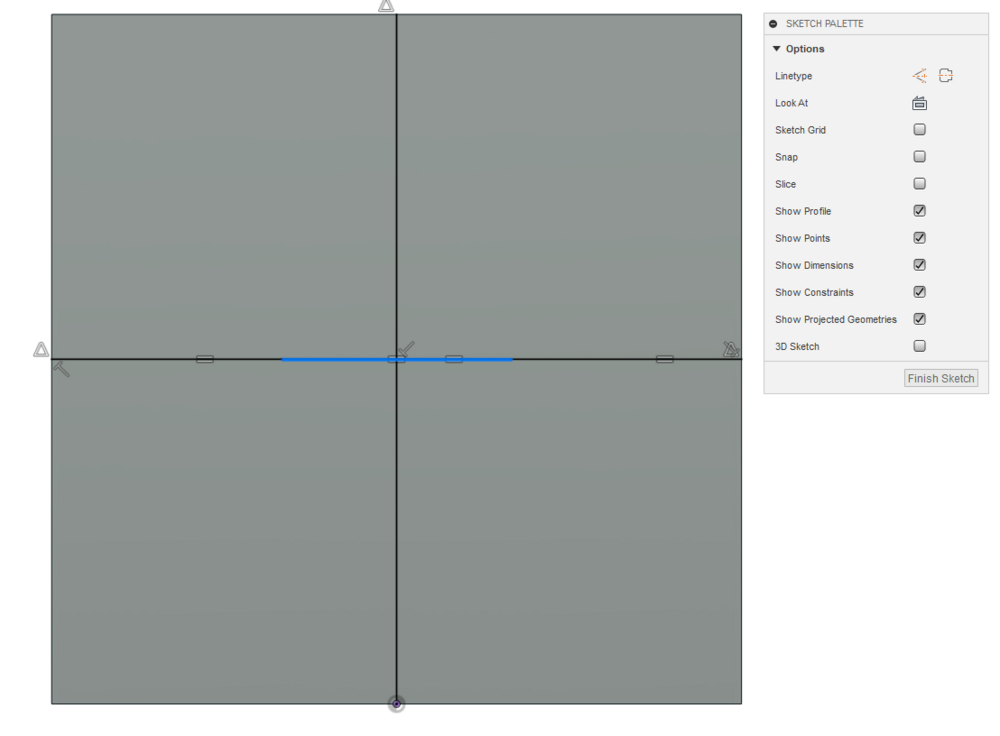Click the horizontal constraint glyph on left line

pos(205,359)
